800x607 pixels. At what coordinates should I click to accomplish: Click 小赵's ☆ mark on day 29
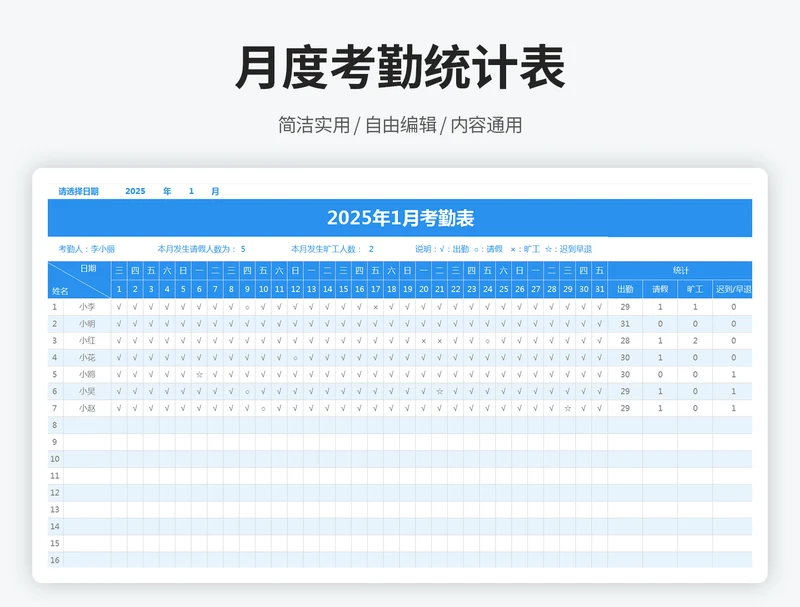(x=567, y=409)
